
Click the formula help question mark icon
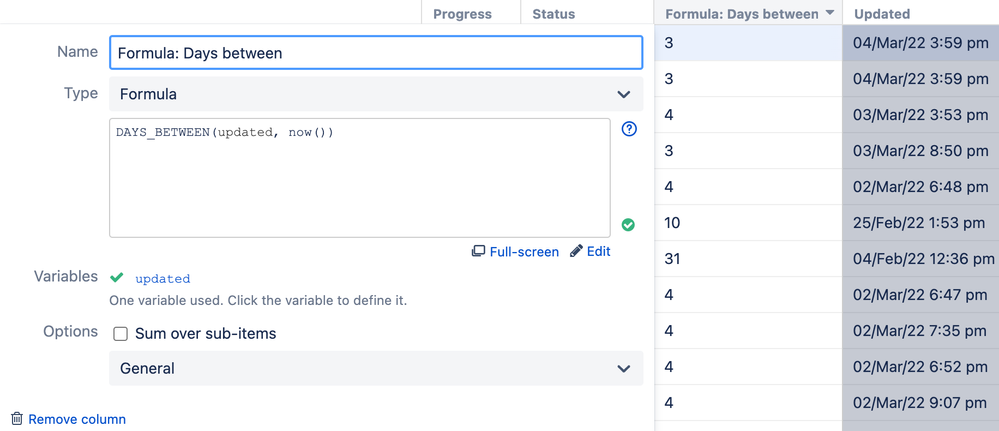coord(629,129)
